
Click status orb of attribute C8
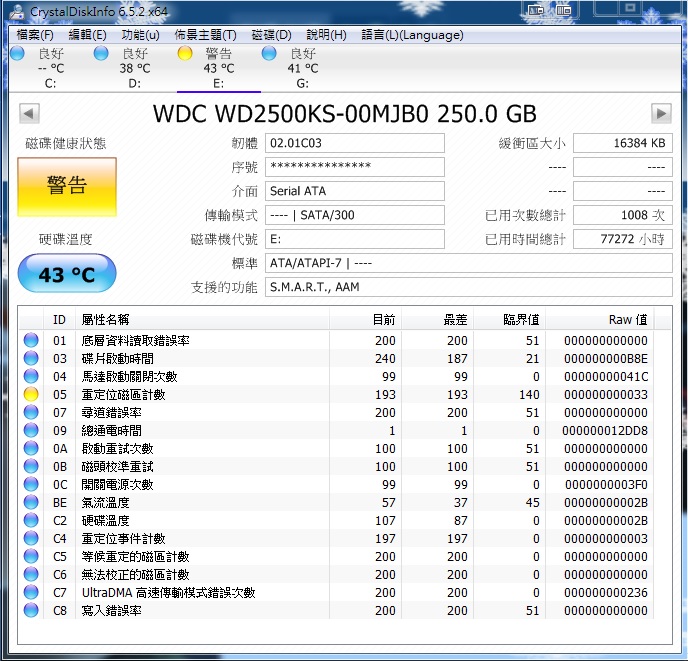tap(31, 610)
